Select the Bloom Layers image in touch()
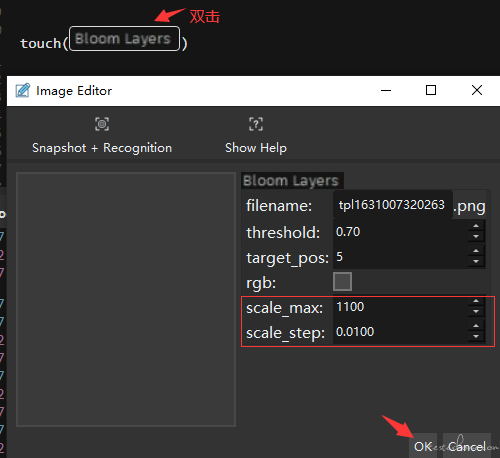Image resolution: width=500 pixels, height=458 pixels. (x=124, y=39)
